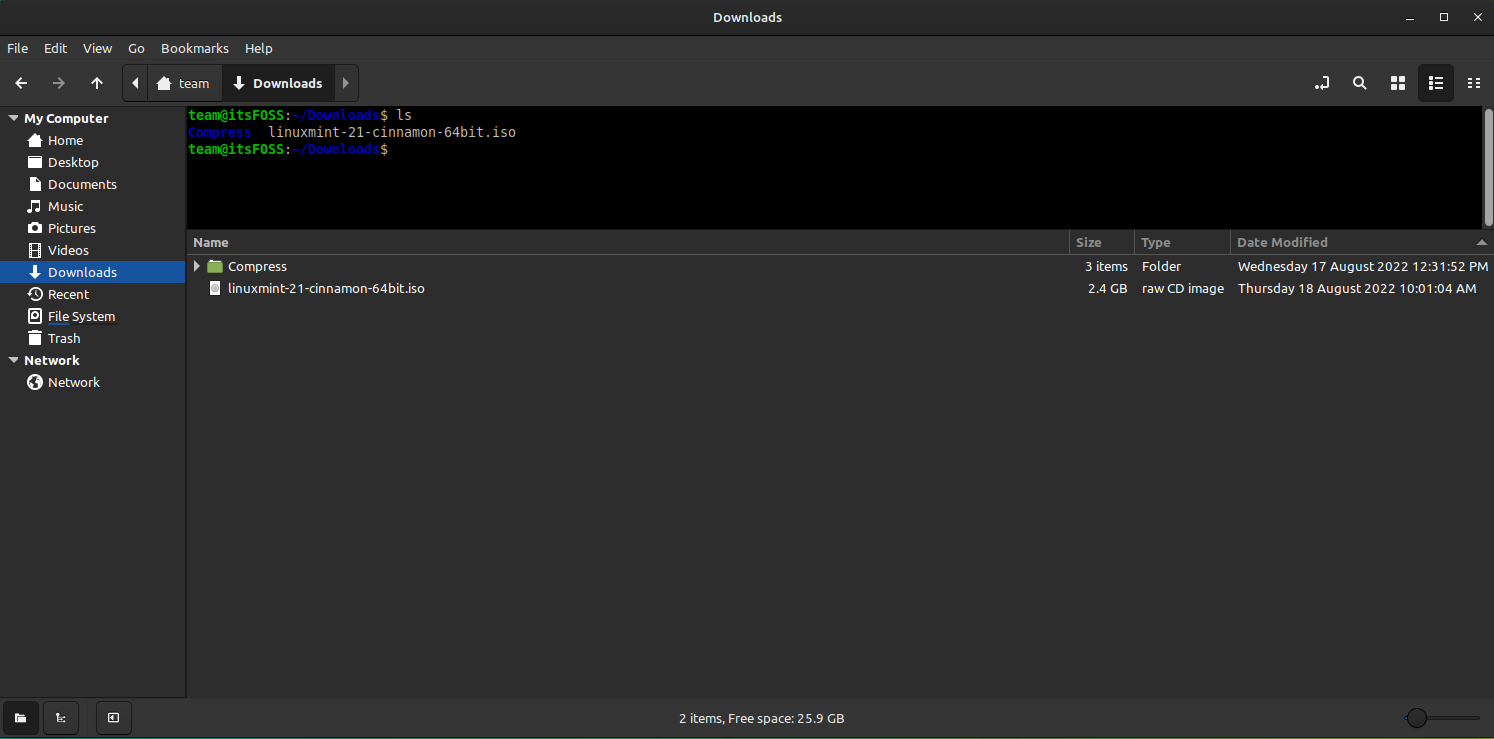Navigate back with the back arrow
This screenshot has width=1494, height=739.
coord(20,83)
